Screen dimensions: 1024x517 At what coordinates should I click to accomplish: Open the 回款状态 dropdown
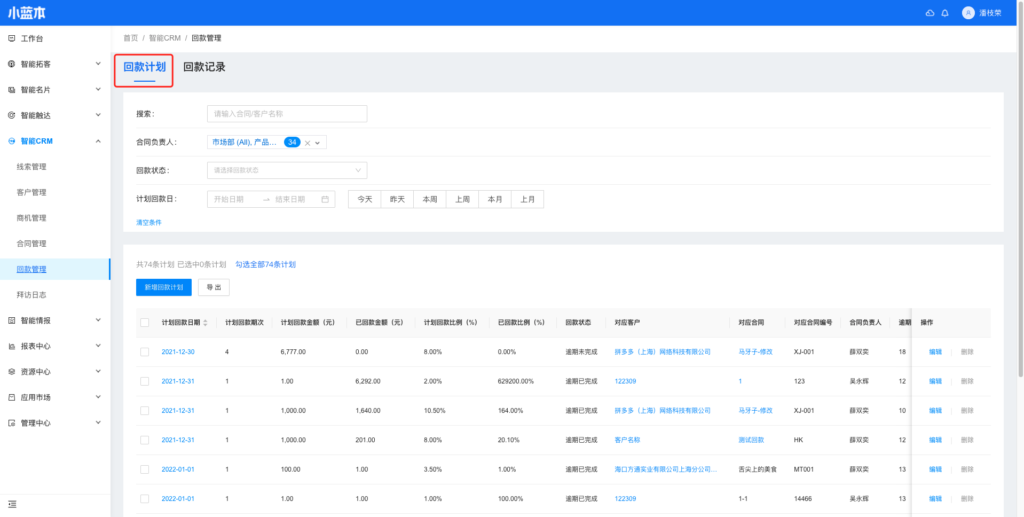pyautogui.click(x=287, y=170)
